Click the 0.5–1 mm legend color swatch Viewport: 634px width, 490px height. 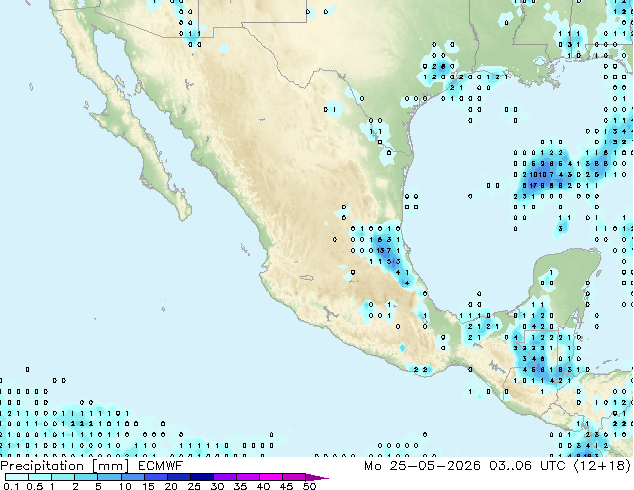pyautogui.click(x=40, y=477)
